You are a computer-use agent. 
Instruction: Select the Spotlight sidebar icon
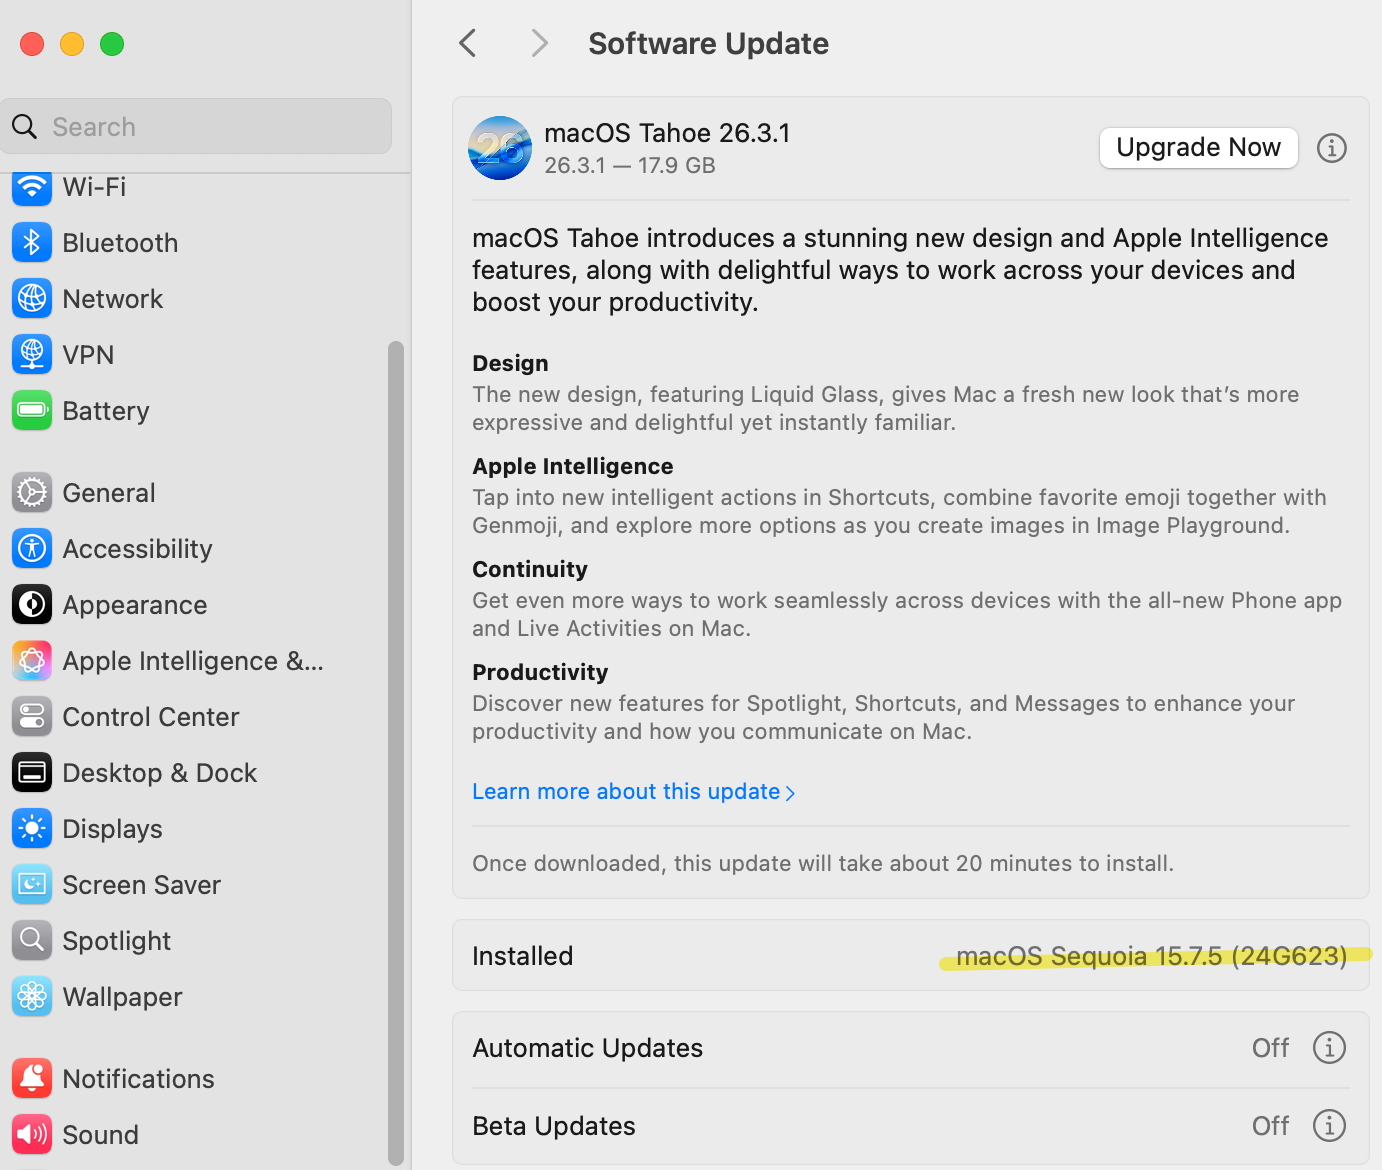32,941
